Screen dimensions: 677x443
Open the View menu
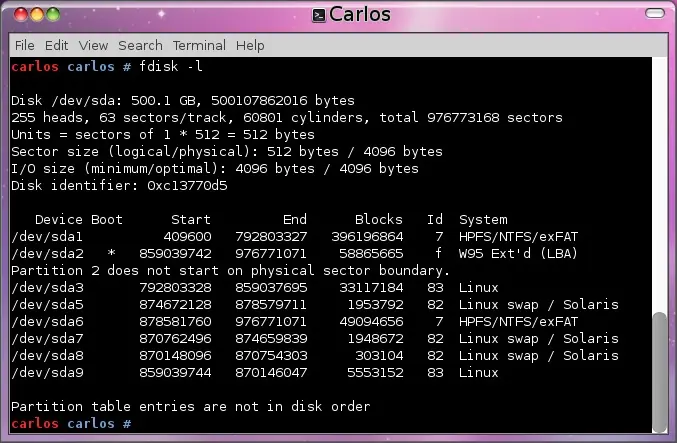(x=93, y=45)
